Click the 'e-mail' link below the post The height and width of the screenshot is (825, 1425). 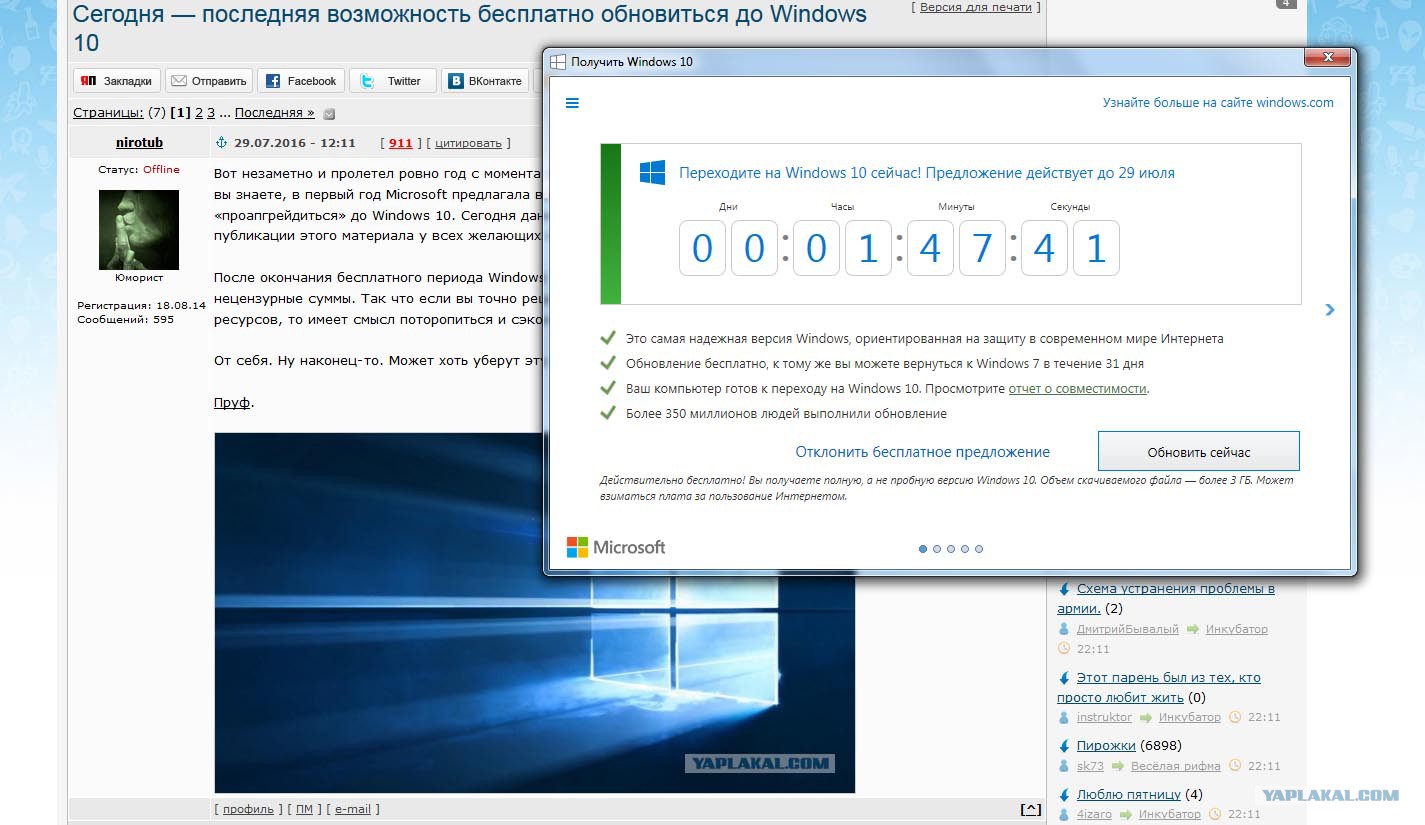click(353, 809)
